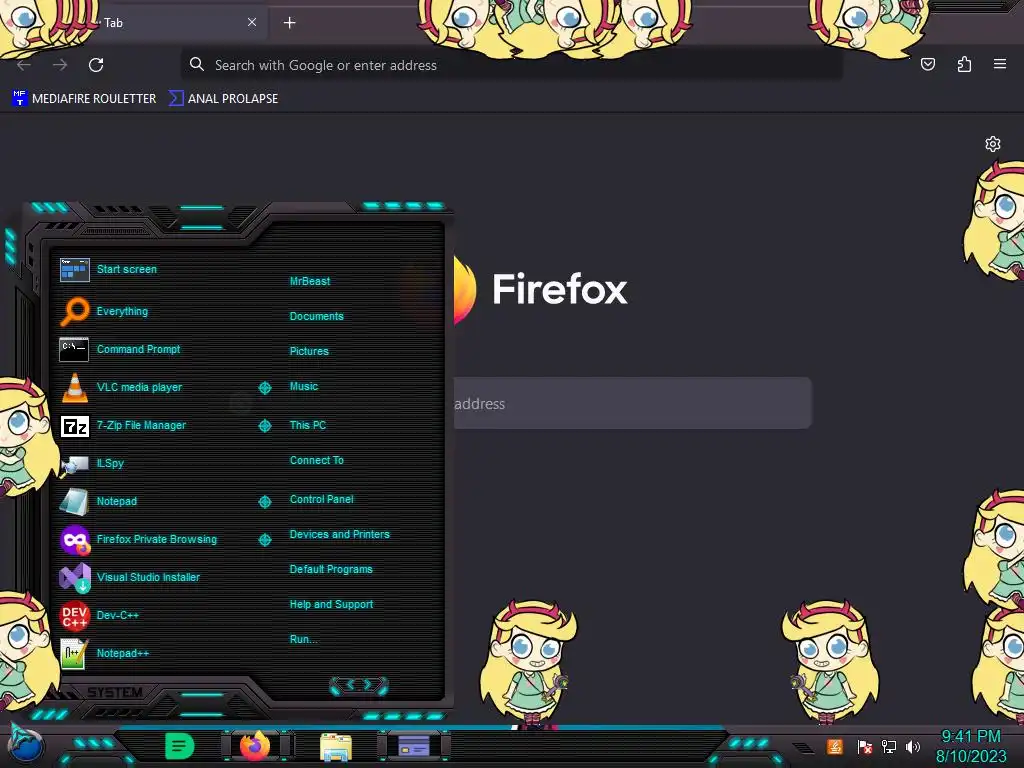Open new tab personalize gear icon
Viewport: 1024px width, 768px height.
click(993, 144)
